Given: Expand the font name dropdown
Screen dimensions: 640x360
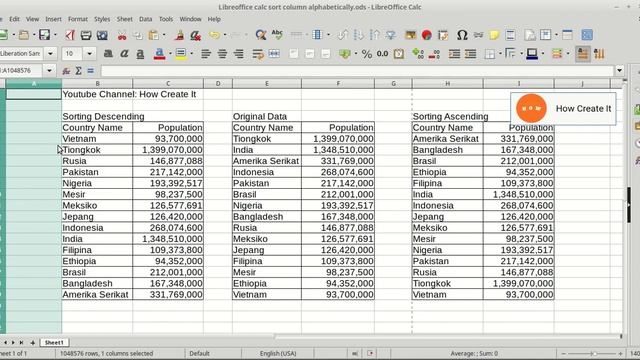Looking at the screenshot, I should [x=50, y=54].
